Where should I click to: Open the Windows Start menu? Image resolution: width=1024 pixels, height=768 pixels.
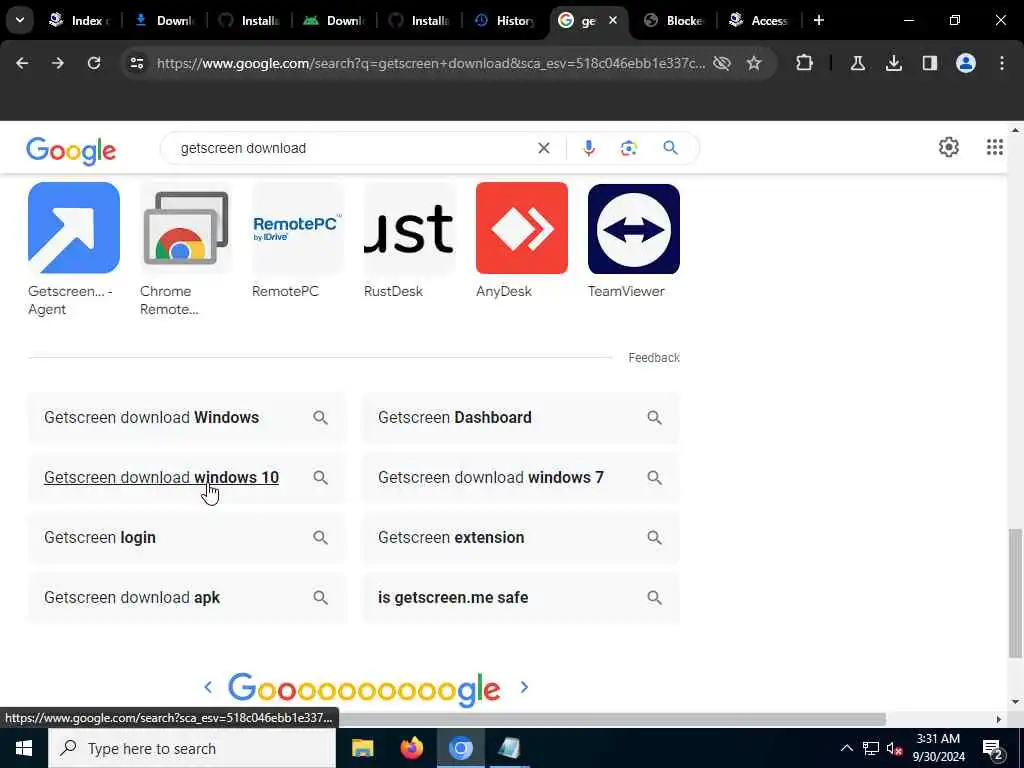(x=24, y=748)
